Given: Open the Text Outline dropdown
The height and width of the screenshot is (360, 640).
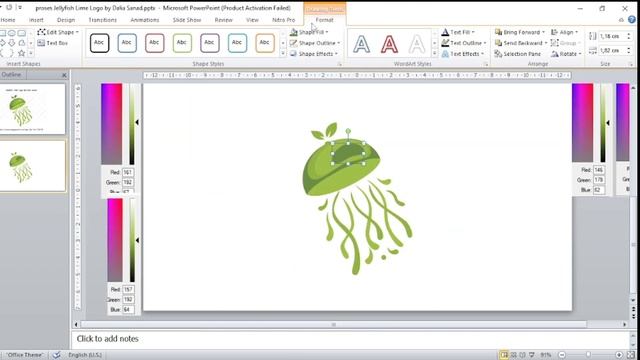Looking at the screenshot, I should [x=464, y=43].
